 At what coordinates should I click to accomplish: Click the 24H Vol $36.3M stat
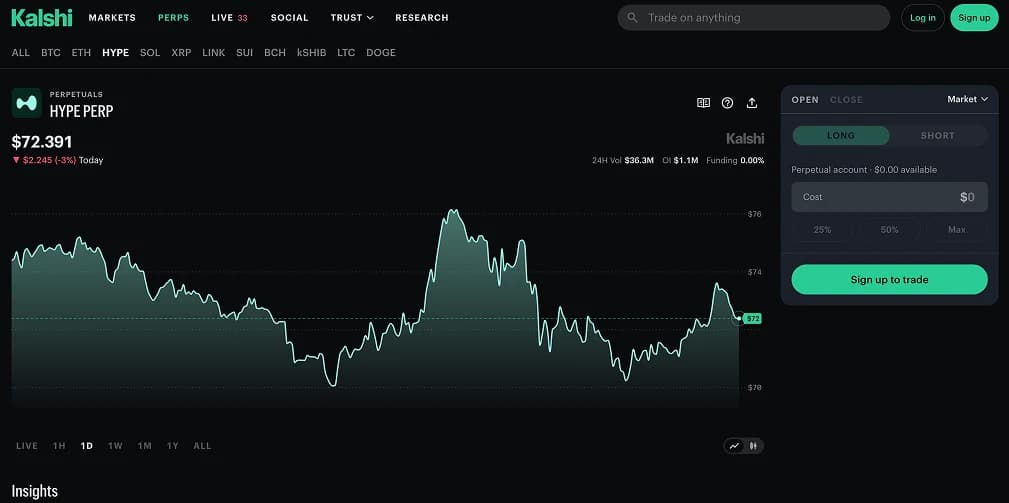(x=623, y=160)
